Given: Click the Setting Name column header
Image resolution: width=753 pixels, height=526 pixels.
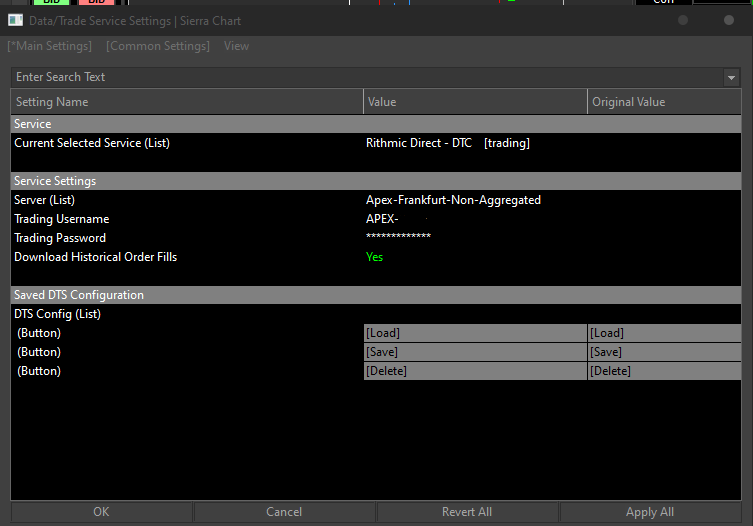Looking at the screenshot, I should (x=187, y=102).
